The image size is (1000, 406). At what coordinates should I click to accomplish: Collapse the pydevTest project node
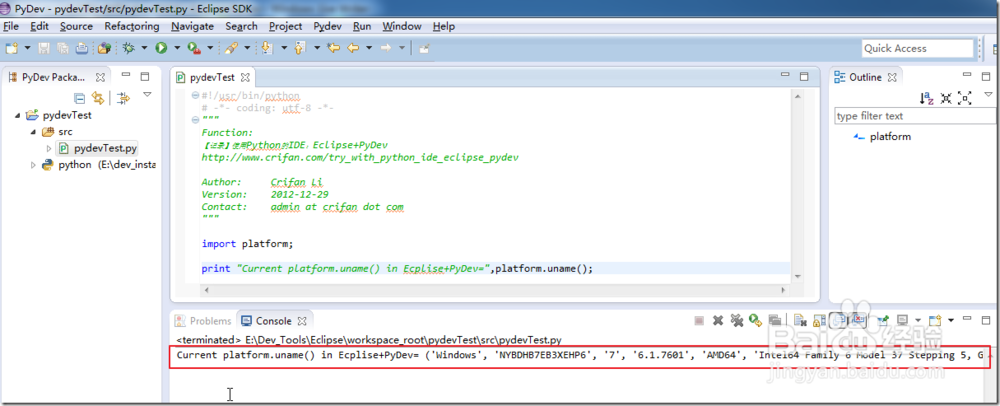pos(17,116)
